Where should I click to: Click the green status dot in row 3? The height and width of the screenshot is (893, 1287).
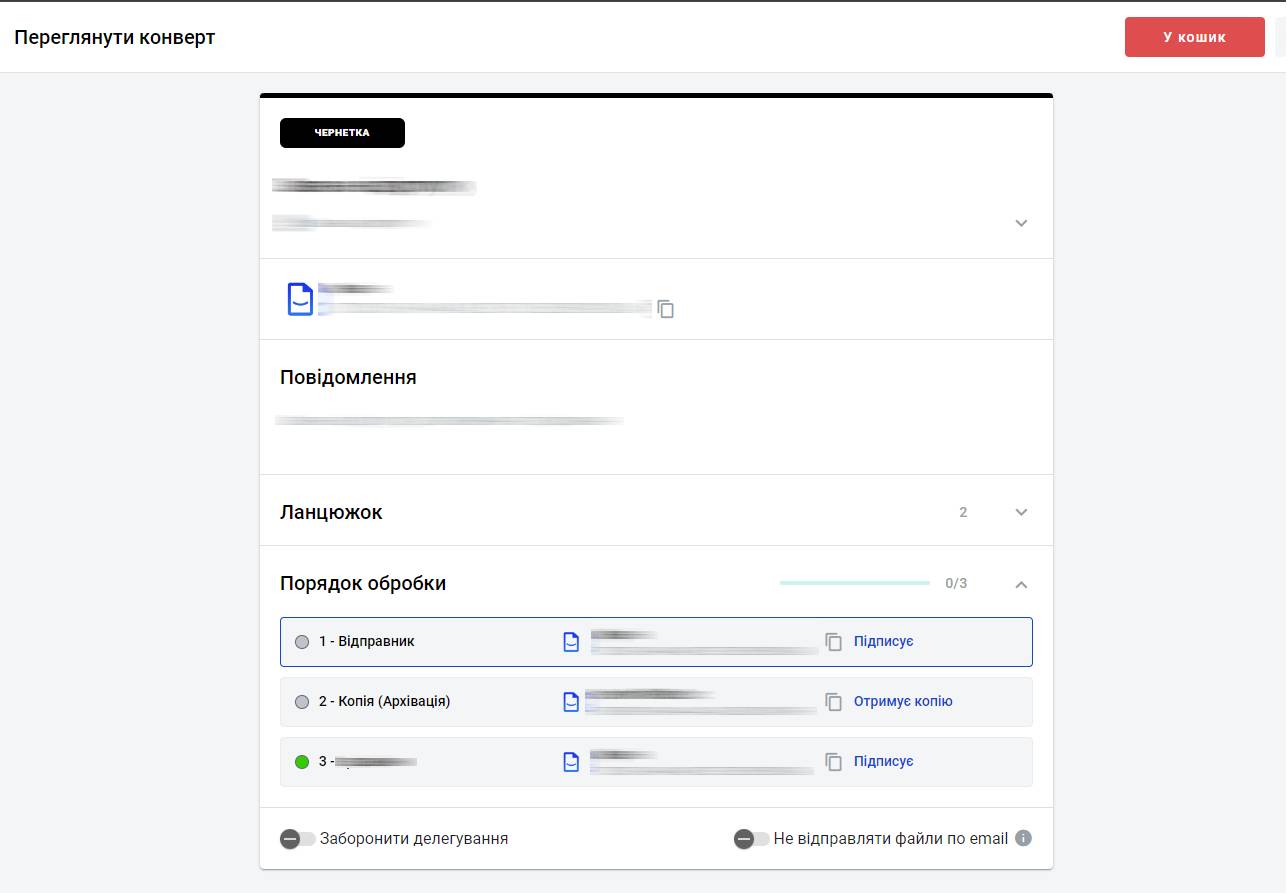click(302, 762)
